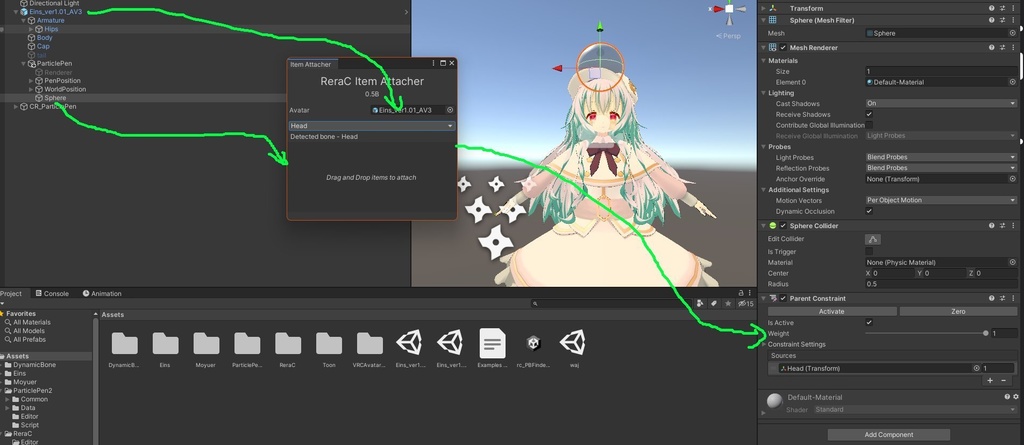Select the Item Attacher window tab
The image size is (1024, 445).
coord(311,64)
